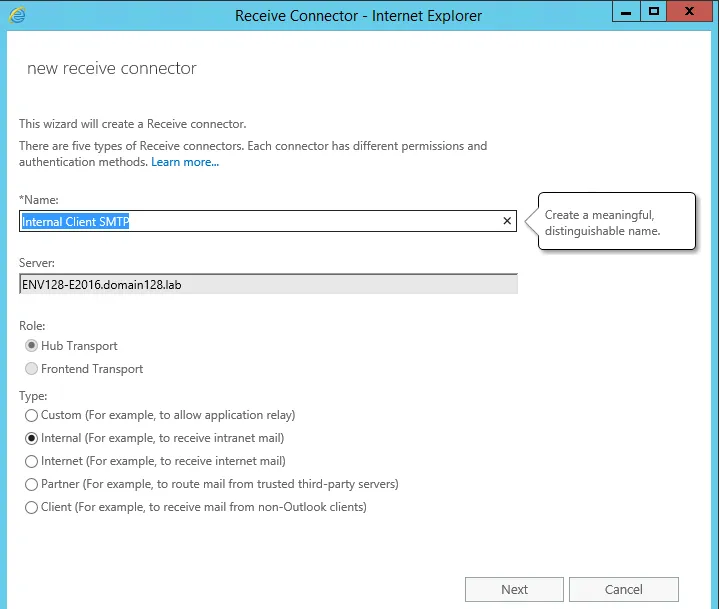This screenshot has height=609, width=719.
Task: Click the Name text field
Action: coord(260,221)
